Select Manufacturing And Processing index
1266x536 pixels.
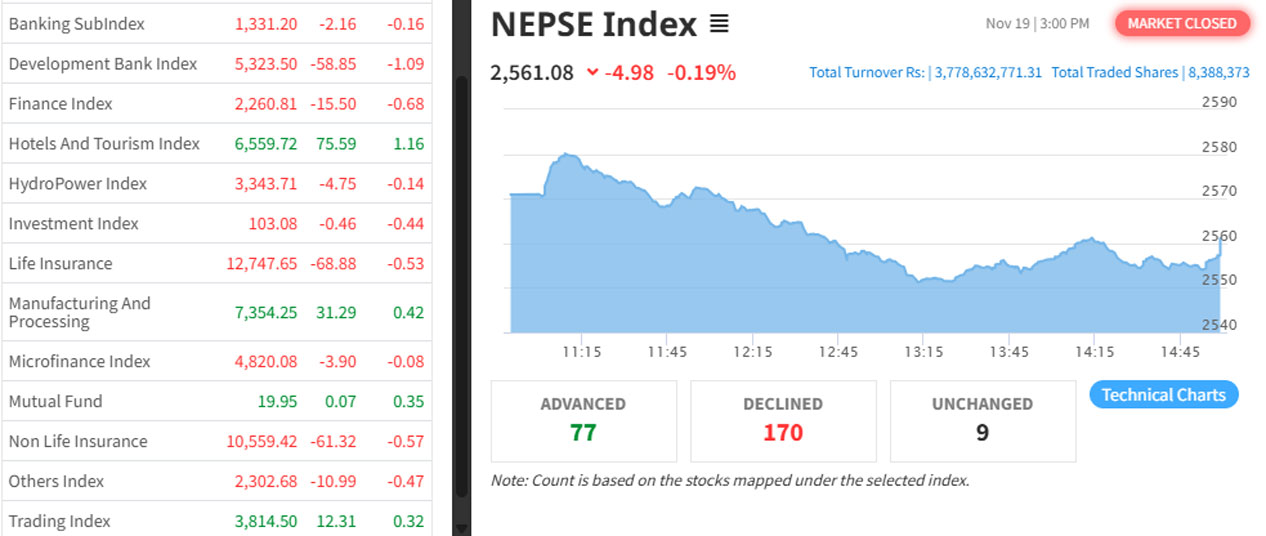coord(80,312)
